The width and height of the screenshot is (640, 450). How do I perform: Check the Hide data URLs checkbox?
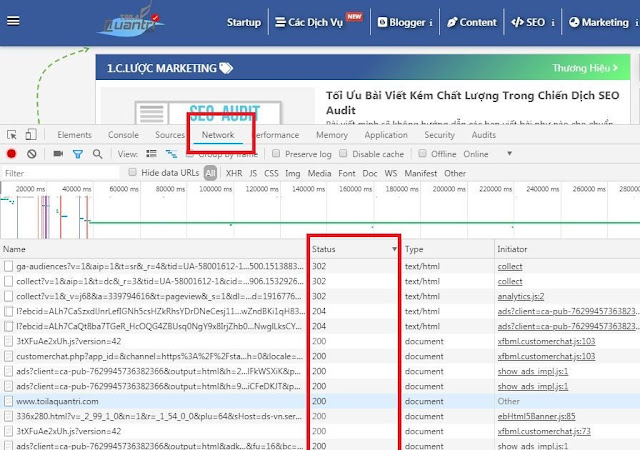coord(132,172)
